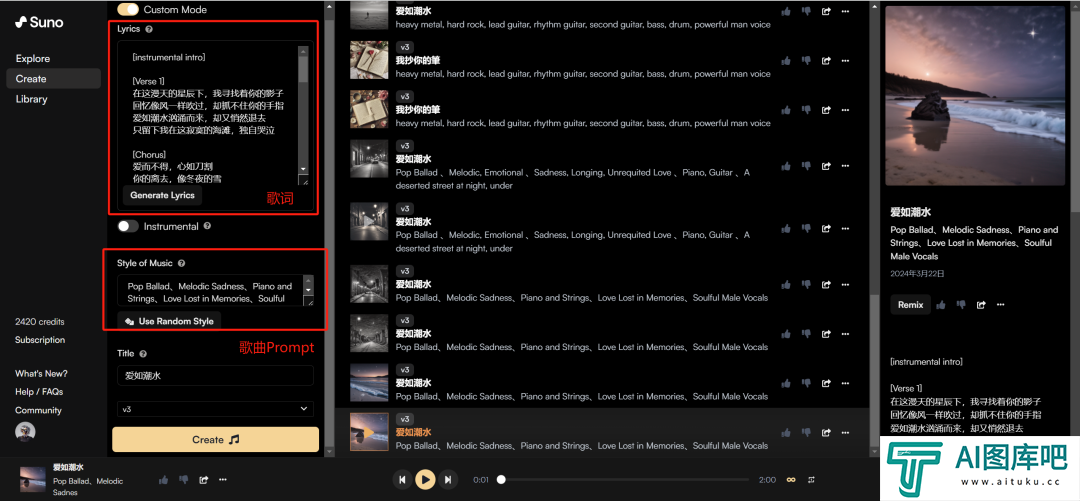The image size is (1080, 501).
Task: Click the date 2024年3月22日
Action: point(917,274)
